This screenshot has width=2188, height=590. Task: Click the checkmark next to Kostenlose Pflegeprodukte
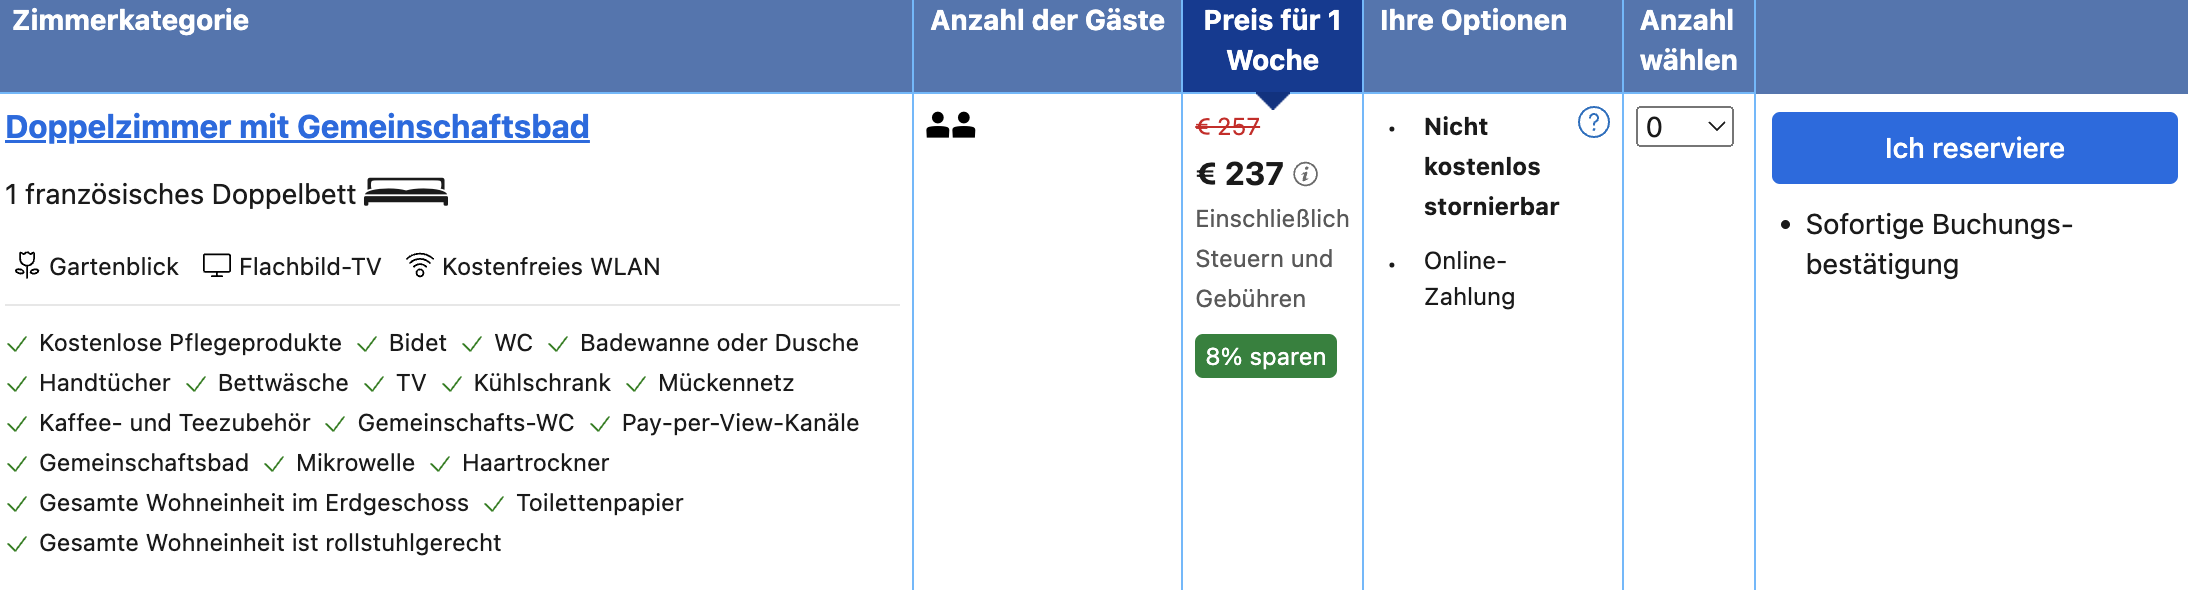17,344
